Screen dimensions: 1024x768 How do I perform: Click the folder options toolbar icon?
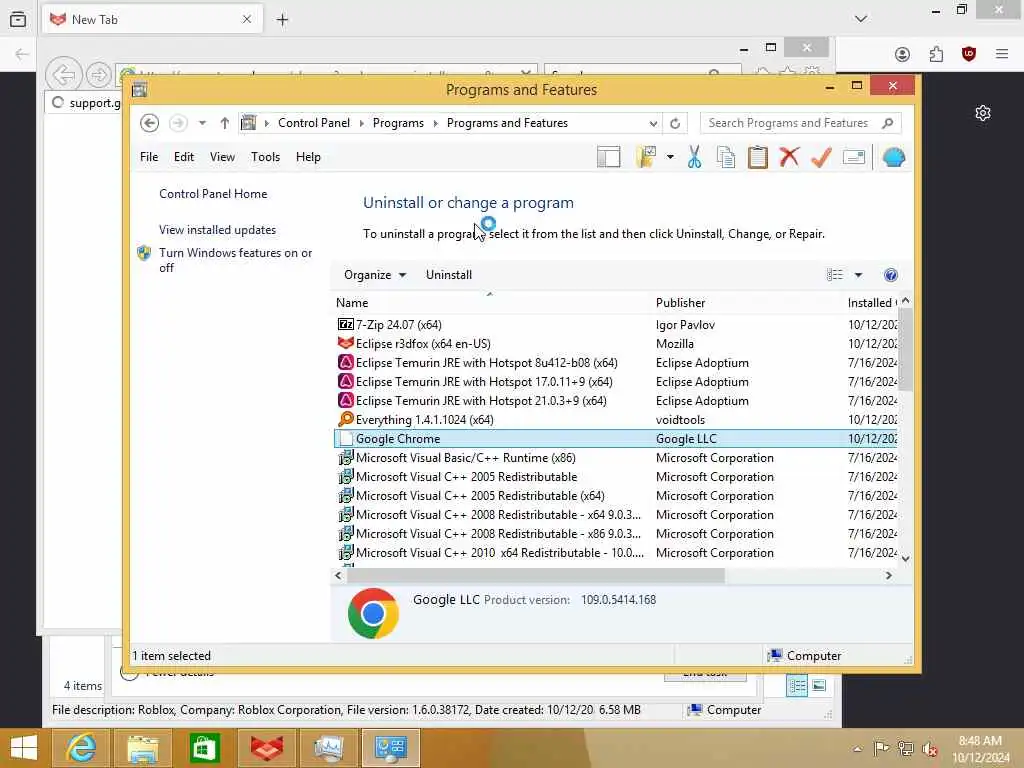click(x=646, y=157)
